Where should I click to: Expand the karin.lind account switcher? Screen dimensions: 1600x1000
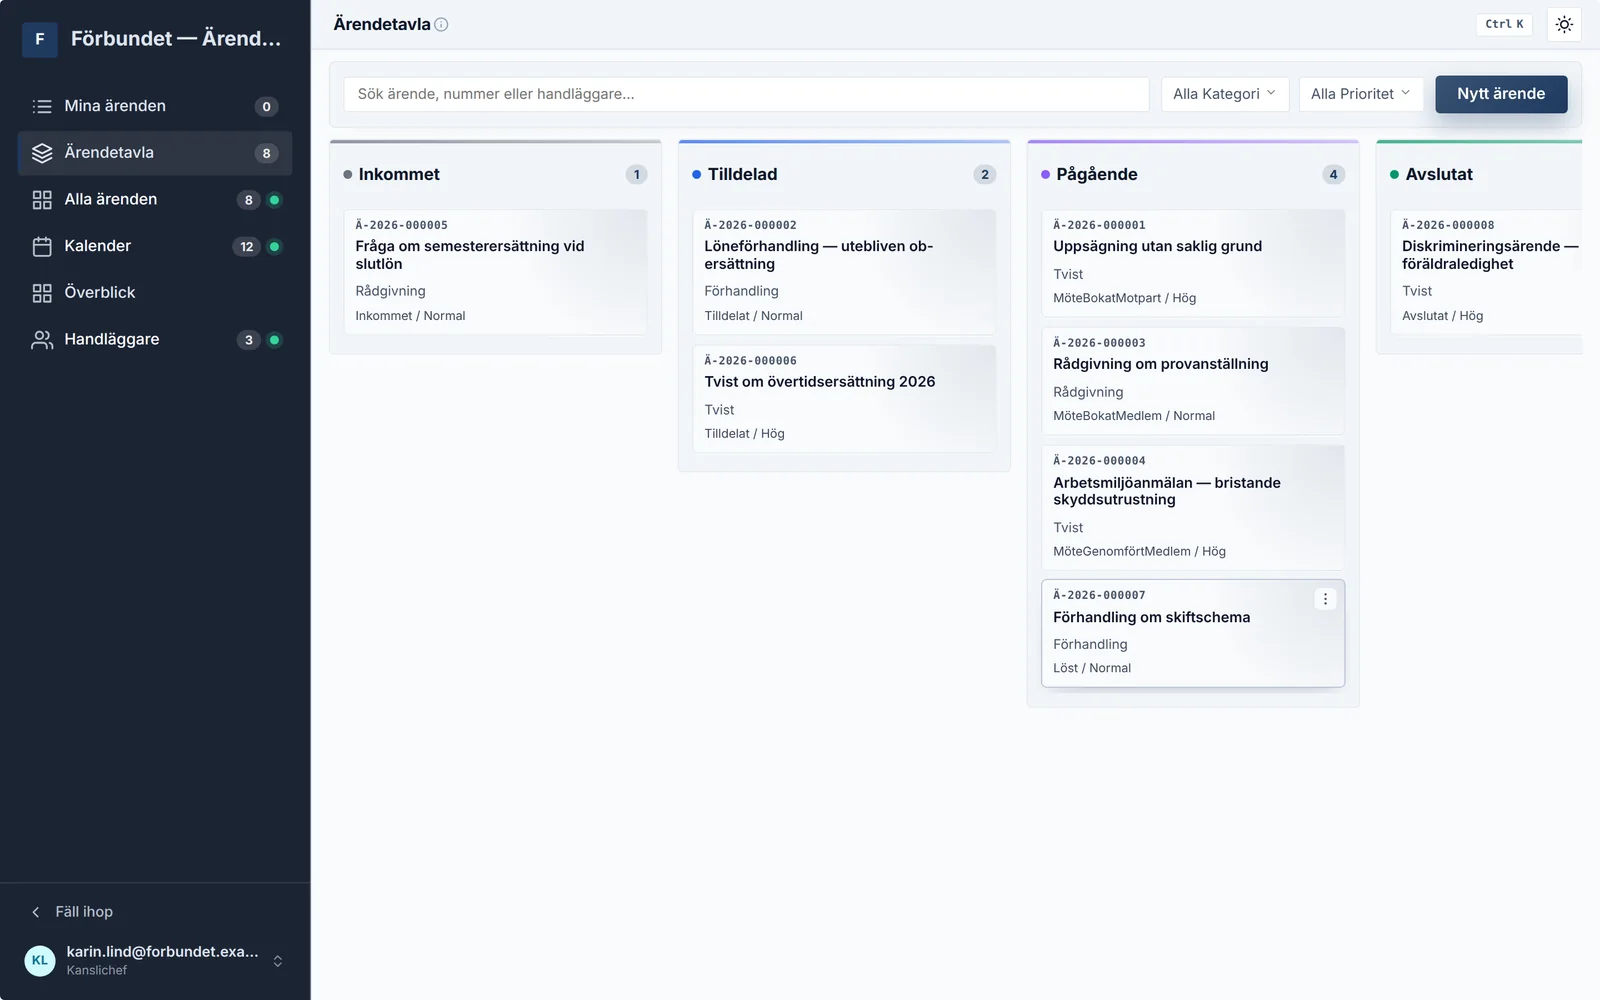pos(278,961)
